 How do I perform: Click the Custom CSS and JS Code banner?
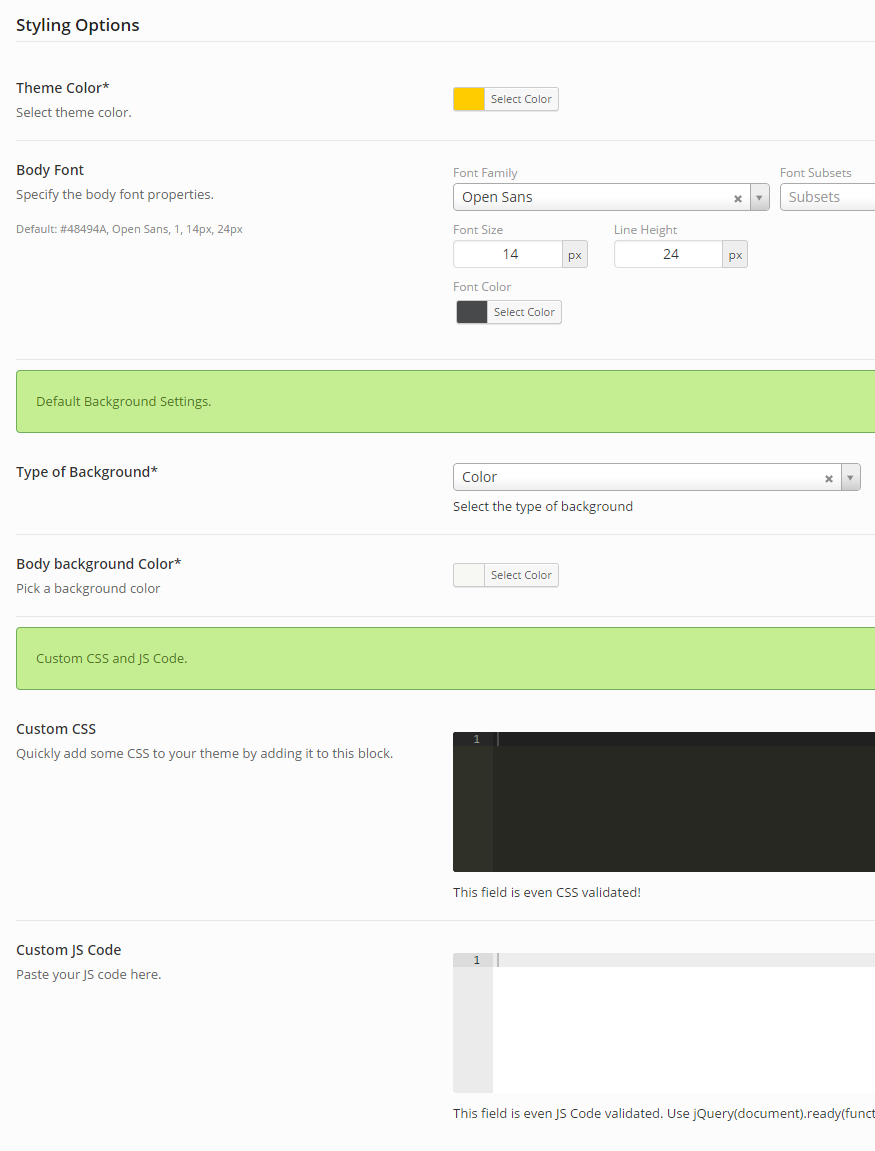pos(446,658)
